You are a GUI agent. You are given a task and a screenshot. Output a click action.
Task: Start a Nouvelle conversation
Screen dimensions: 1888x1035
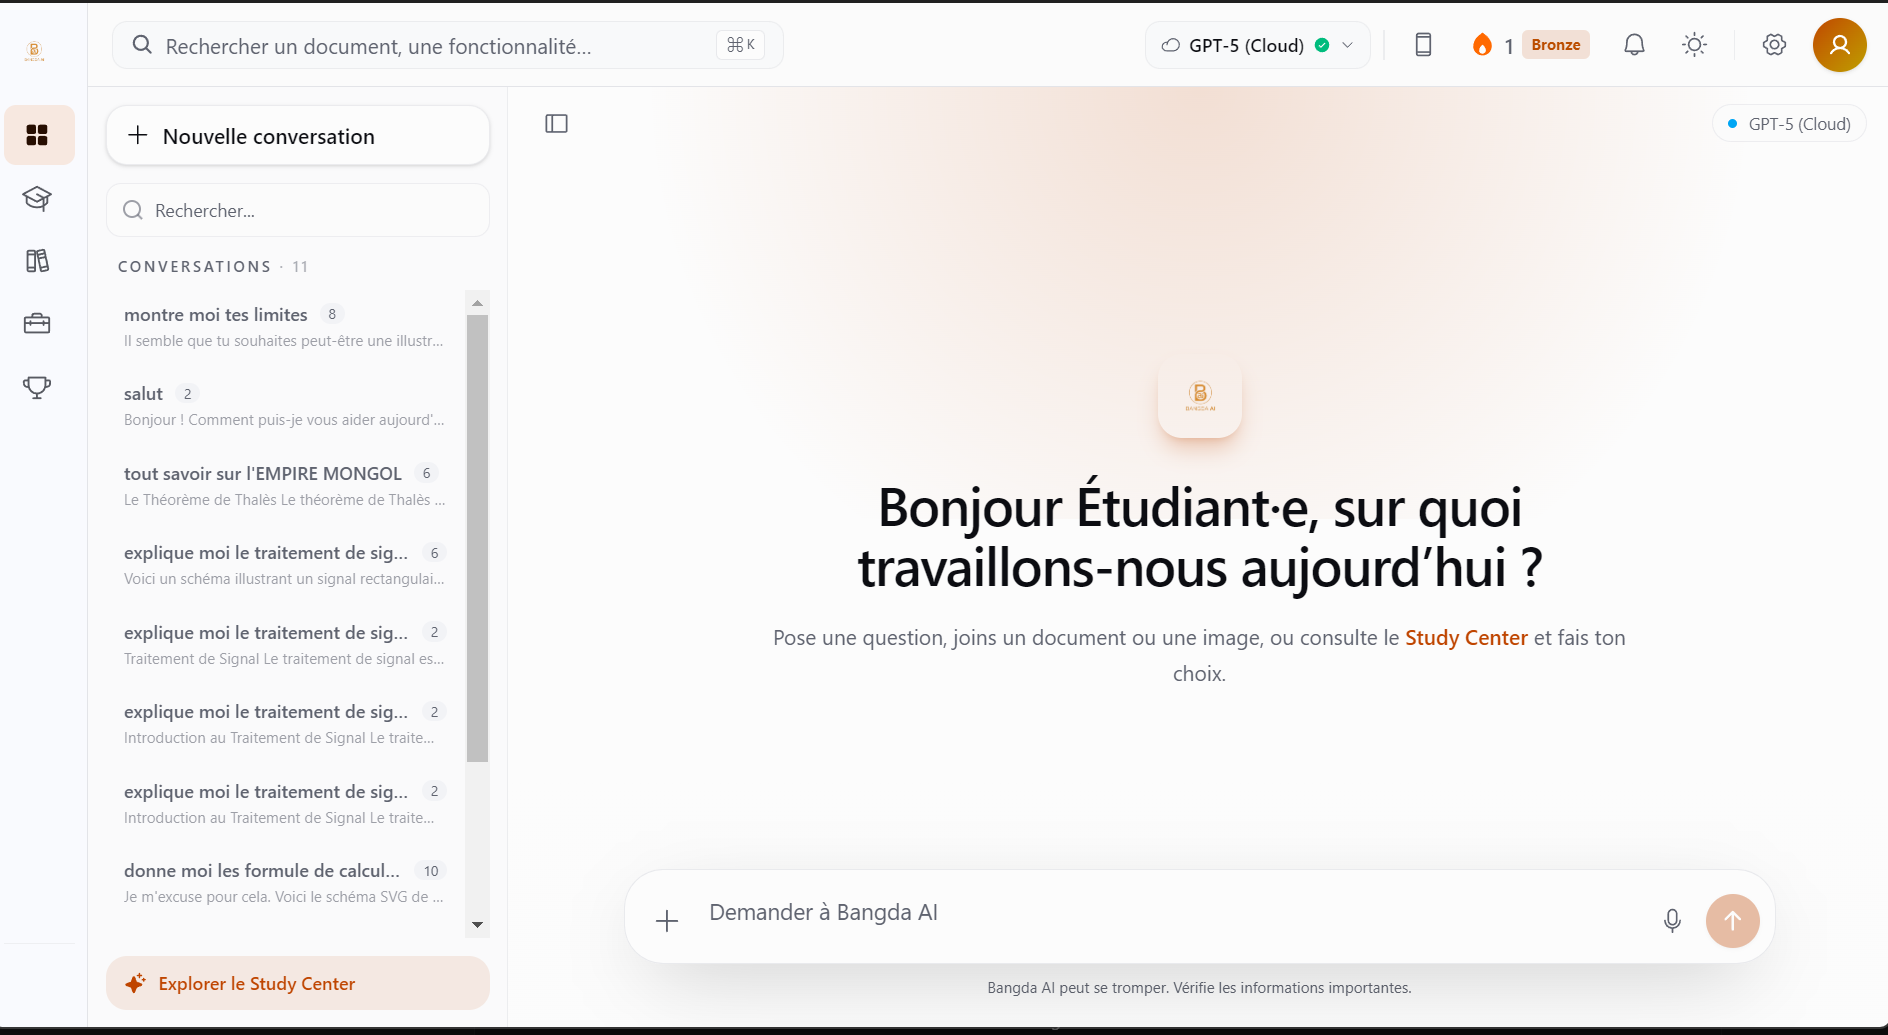pos(298,136)
